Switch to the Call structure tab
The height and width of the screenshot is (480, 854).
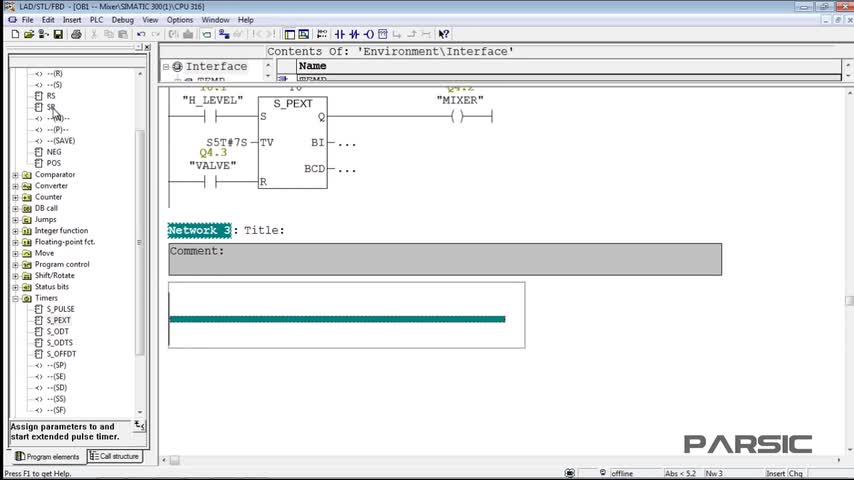(x=114, y=456)
